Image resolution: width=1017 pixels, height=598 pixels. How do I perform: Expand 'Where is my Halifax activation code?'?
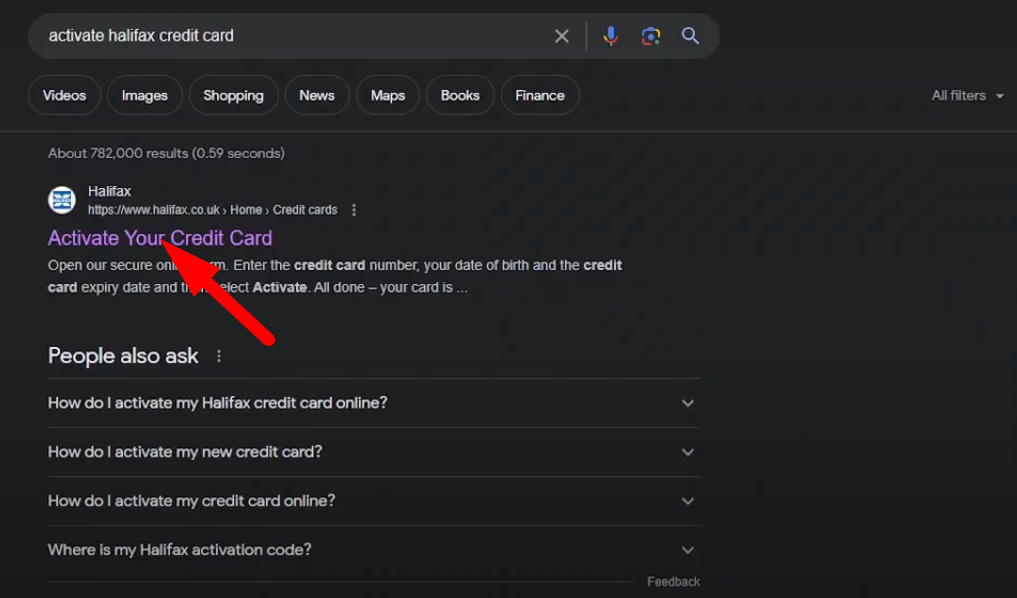pos(374,550)
